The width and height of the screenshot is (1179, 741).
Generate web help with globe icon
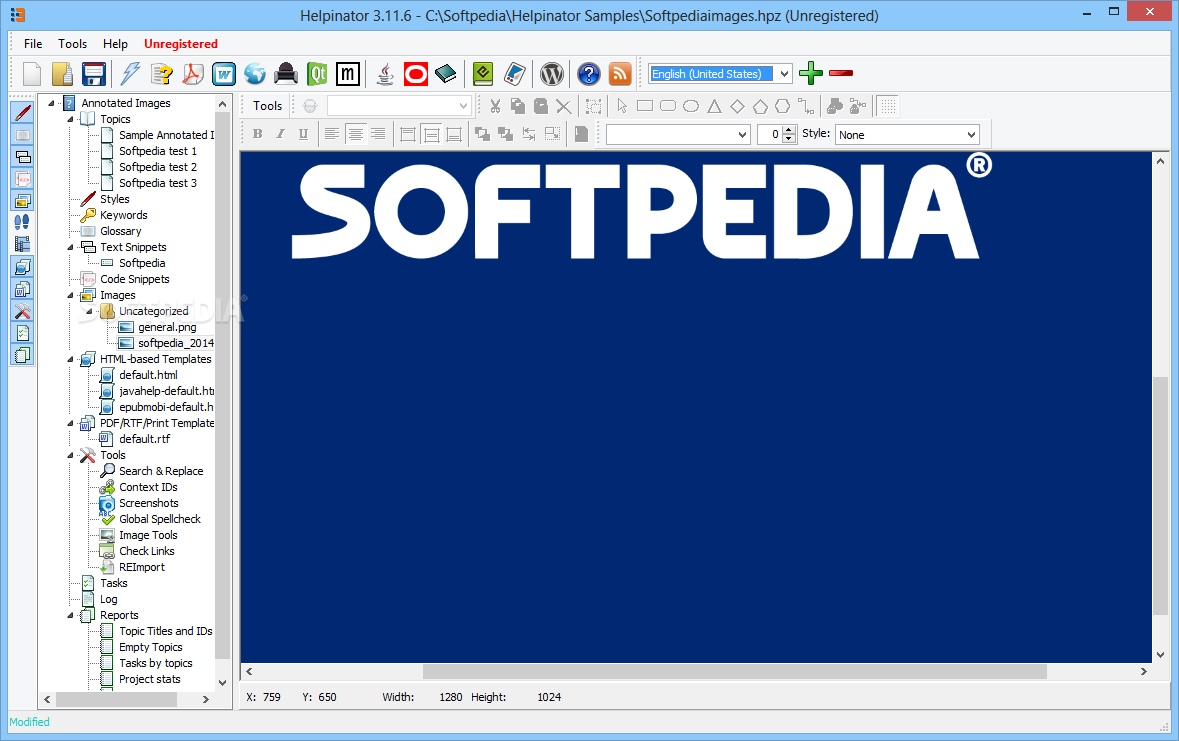(255, 74)
